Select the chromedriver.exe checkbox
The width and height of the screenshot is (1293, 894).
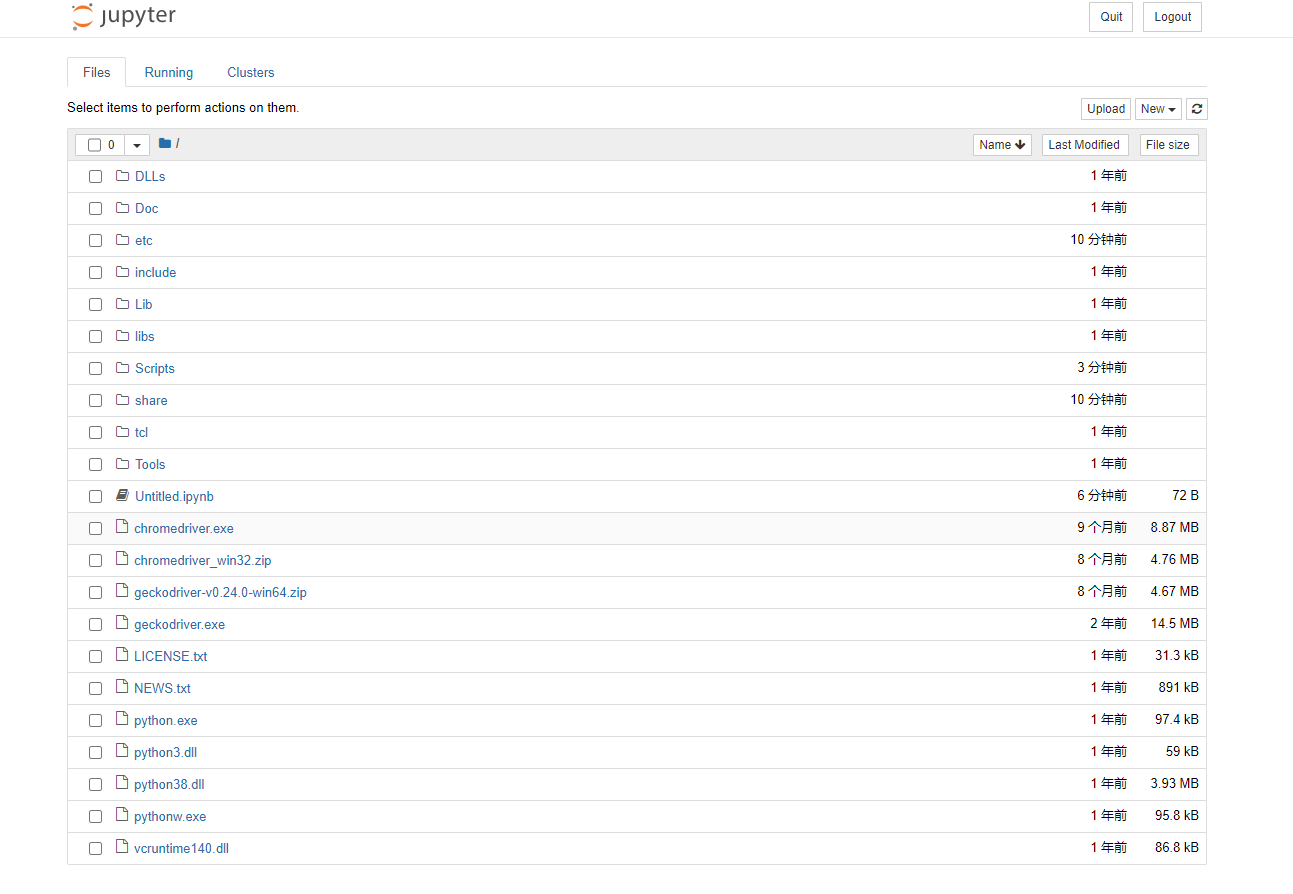point(95,529)
